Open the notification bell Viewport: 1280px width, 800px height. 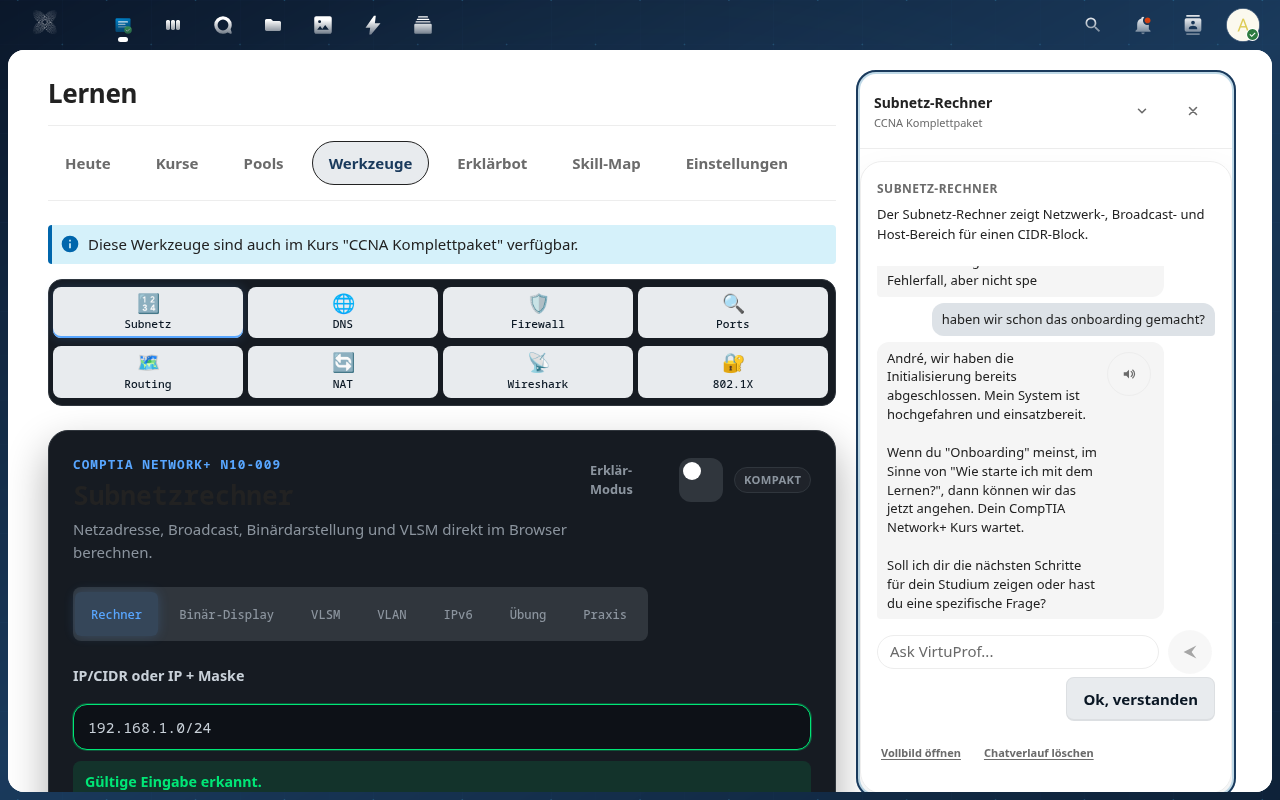[x=1142, y=24]
